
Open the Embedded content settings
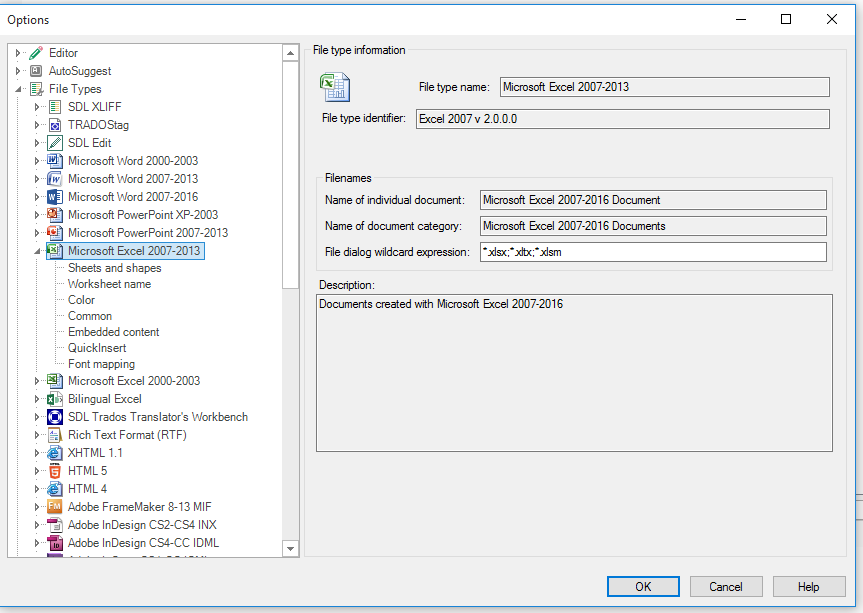(113, 332)
